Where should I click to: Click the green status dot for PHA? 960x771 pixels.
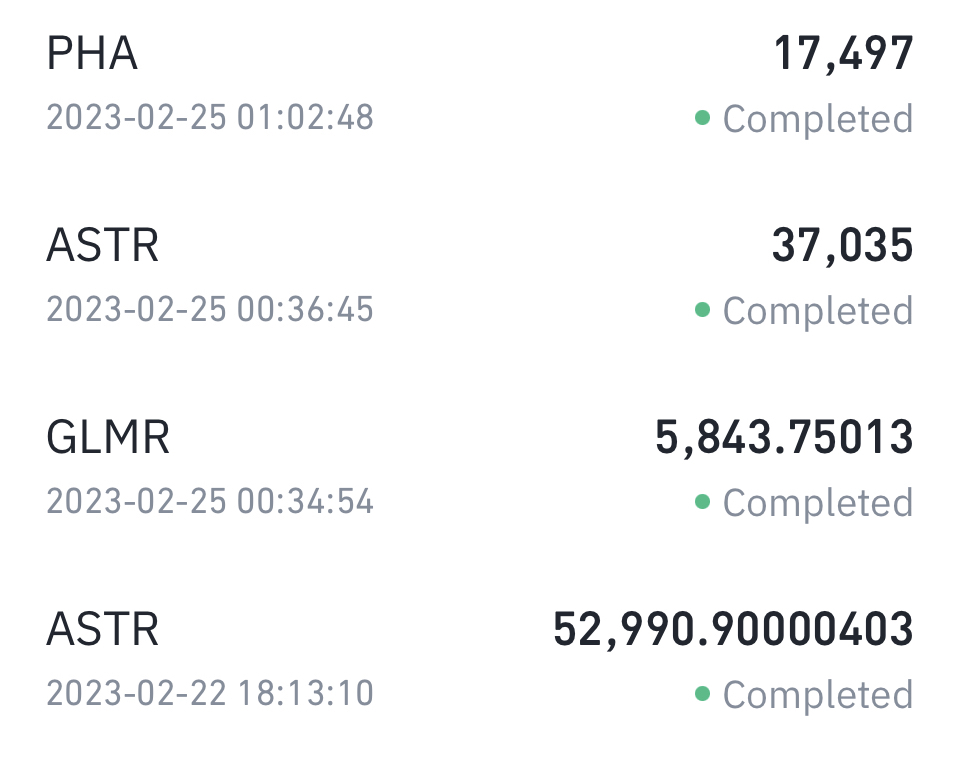[x=702, y=117]
